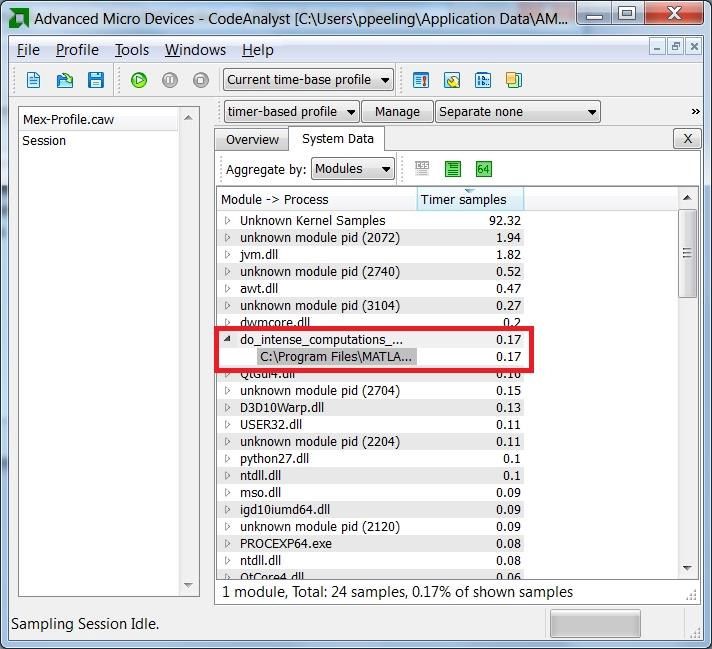This screenshot has height=649, width=712.
Task: Select unknown module pid (2204) row
Action: (371, 441)
